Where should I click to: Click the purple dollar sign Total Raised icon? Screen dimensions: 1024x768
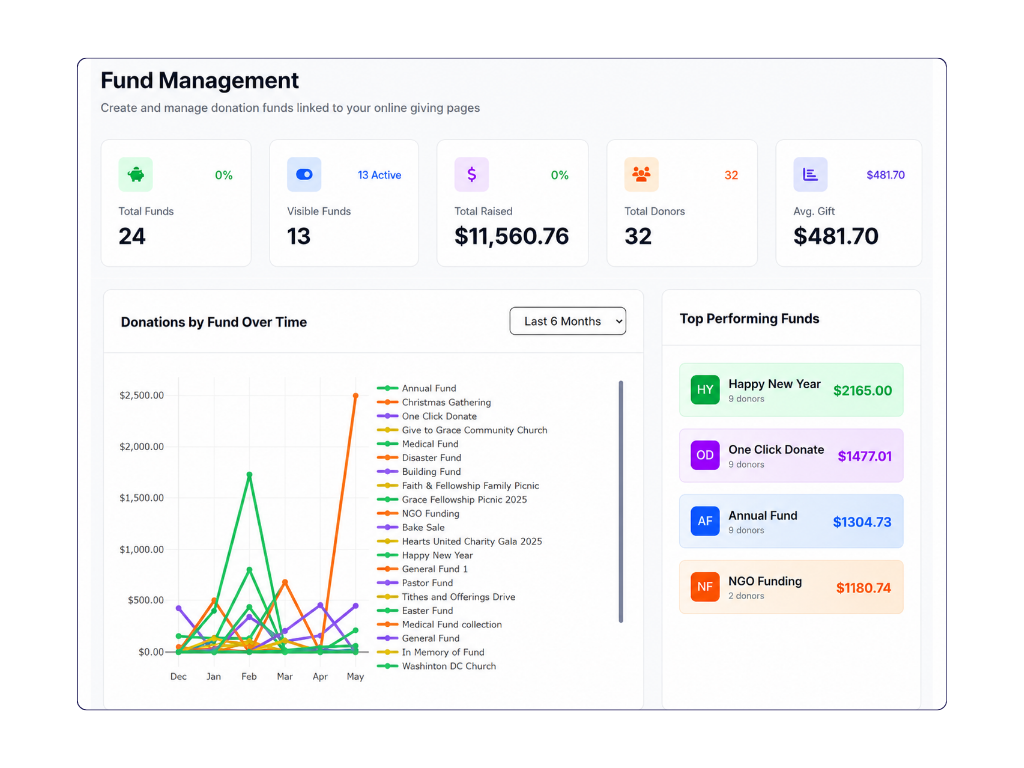(472, 174)
